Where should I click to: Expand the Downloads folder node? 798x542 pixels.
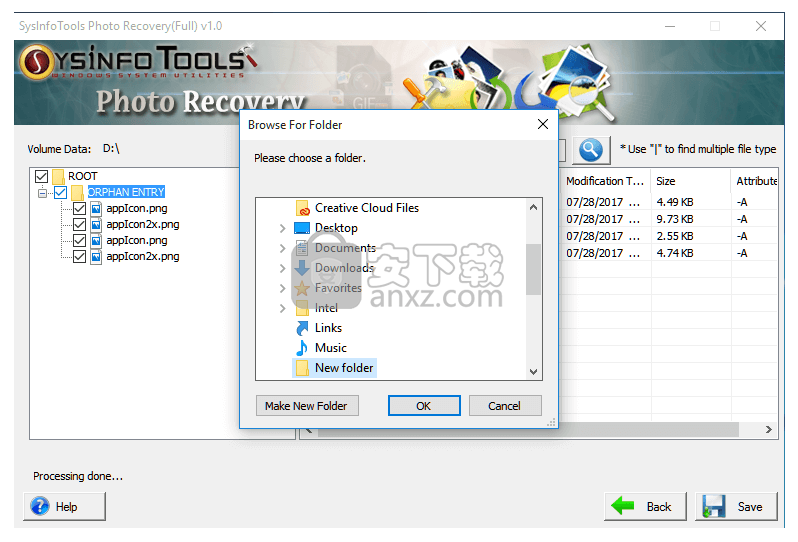[x=282, y=268]
